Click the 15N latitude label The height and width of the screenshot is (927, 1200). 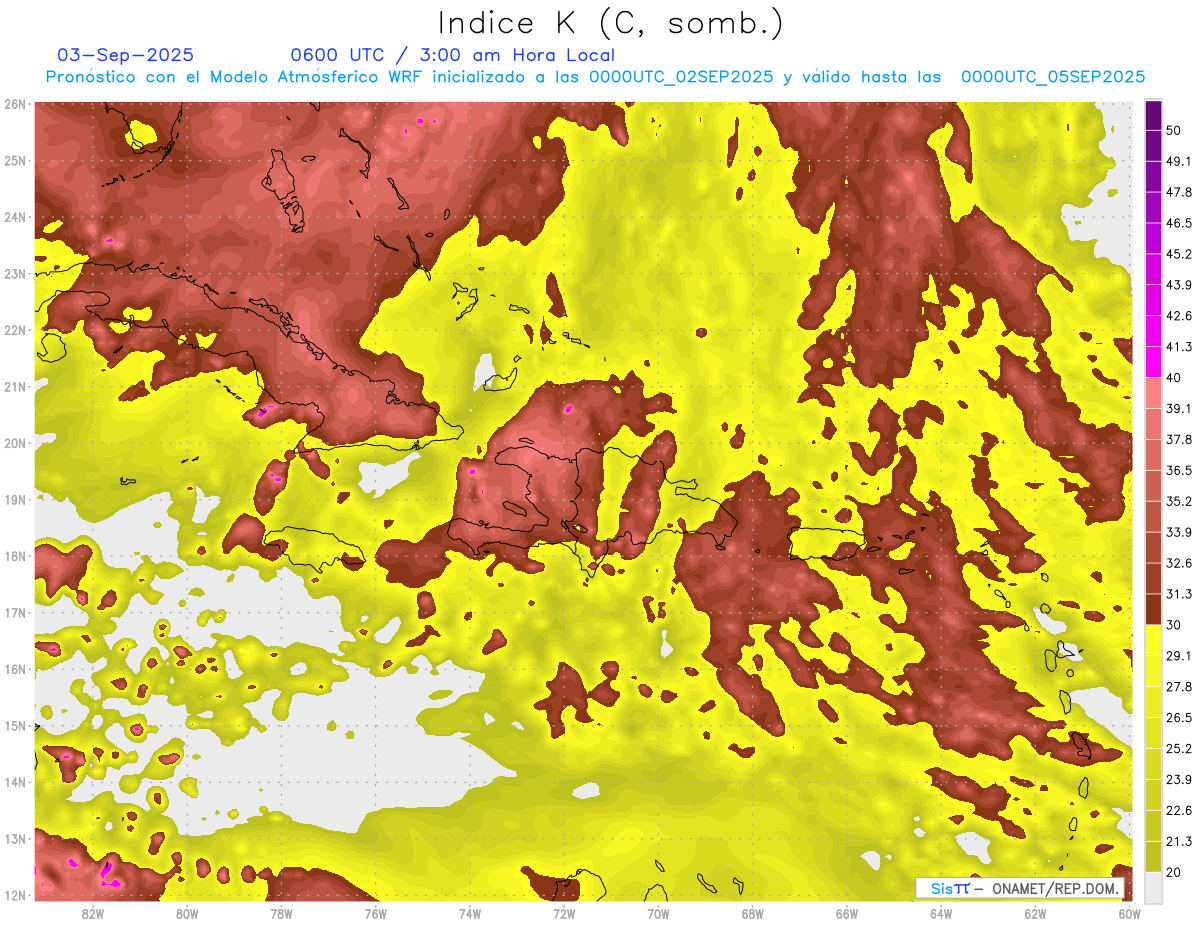click(14, 725)
